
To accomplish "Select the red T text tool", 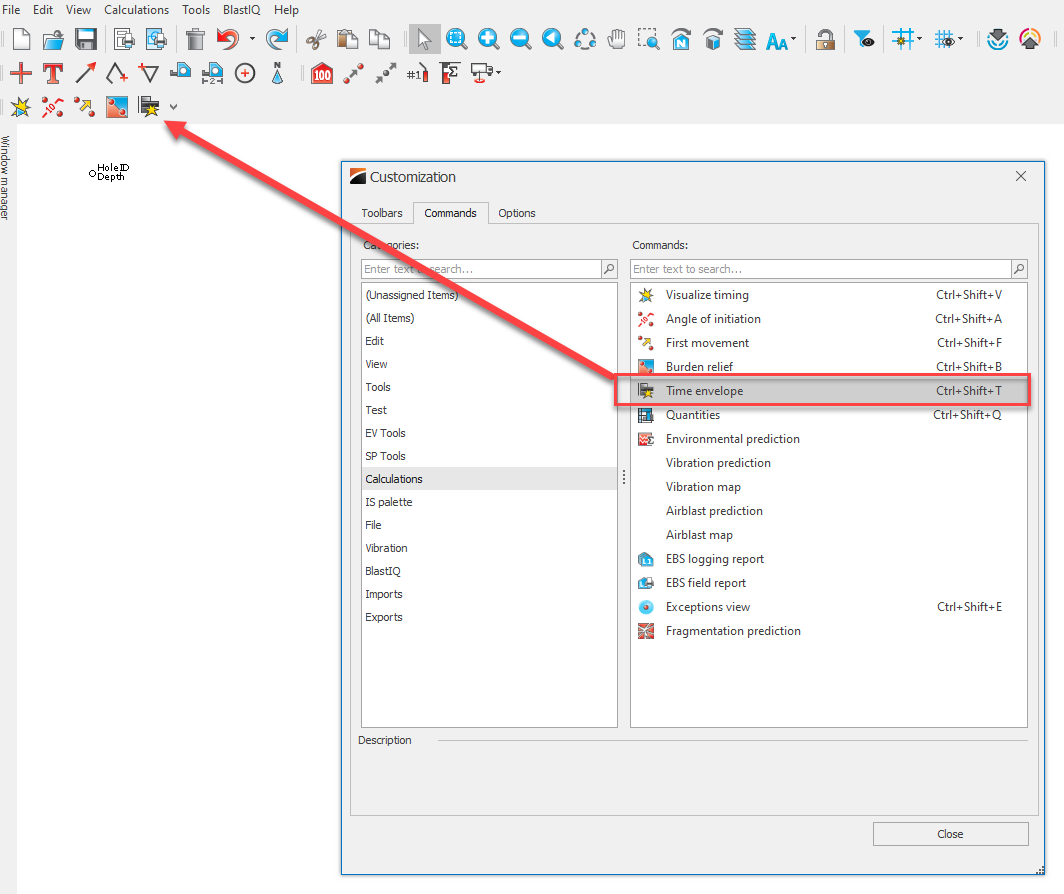I will [53, 73].
